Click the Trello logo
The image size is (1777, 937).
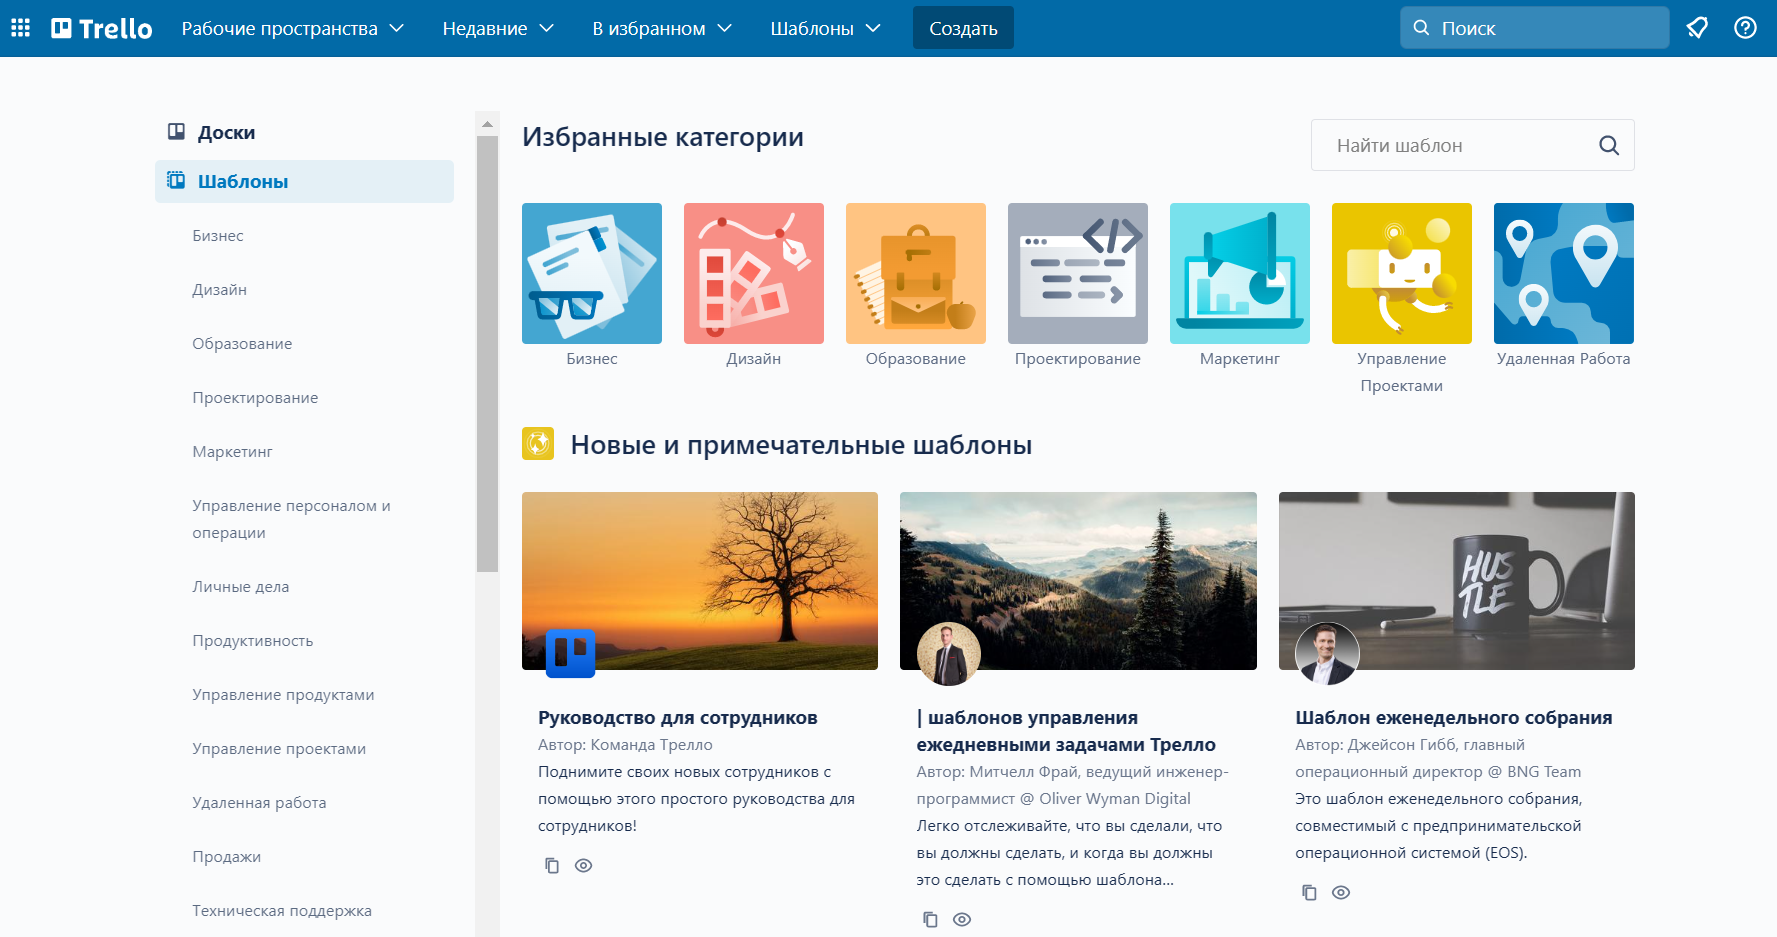pos(102,28)
